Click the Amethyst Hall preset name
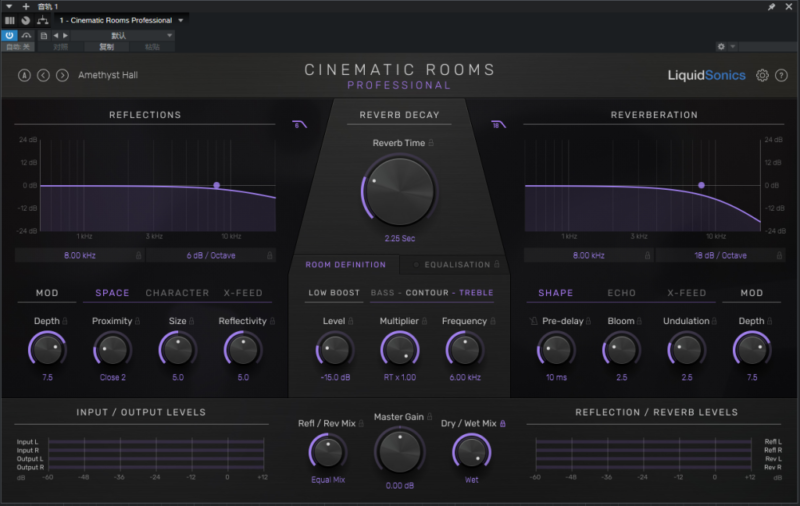This screenshot has height=506, width=800. (106, 75)
